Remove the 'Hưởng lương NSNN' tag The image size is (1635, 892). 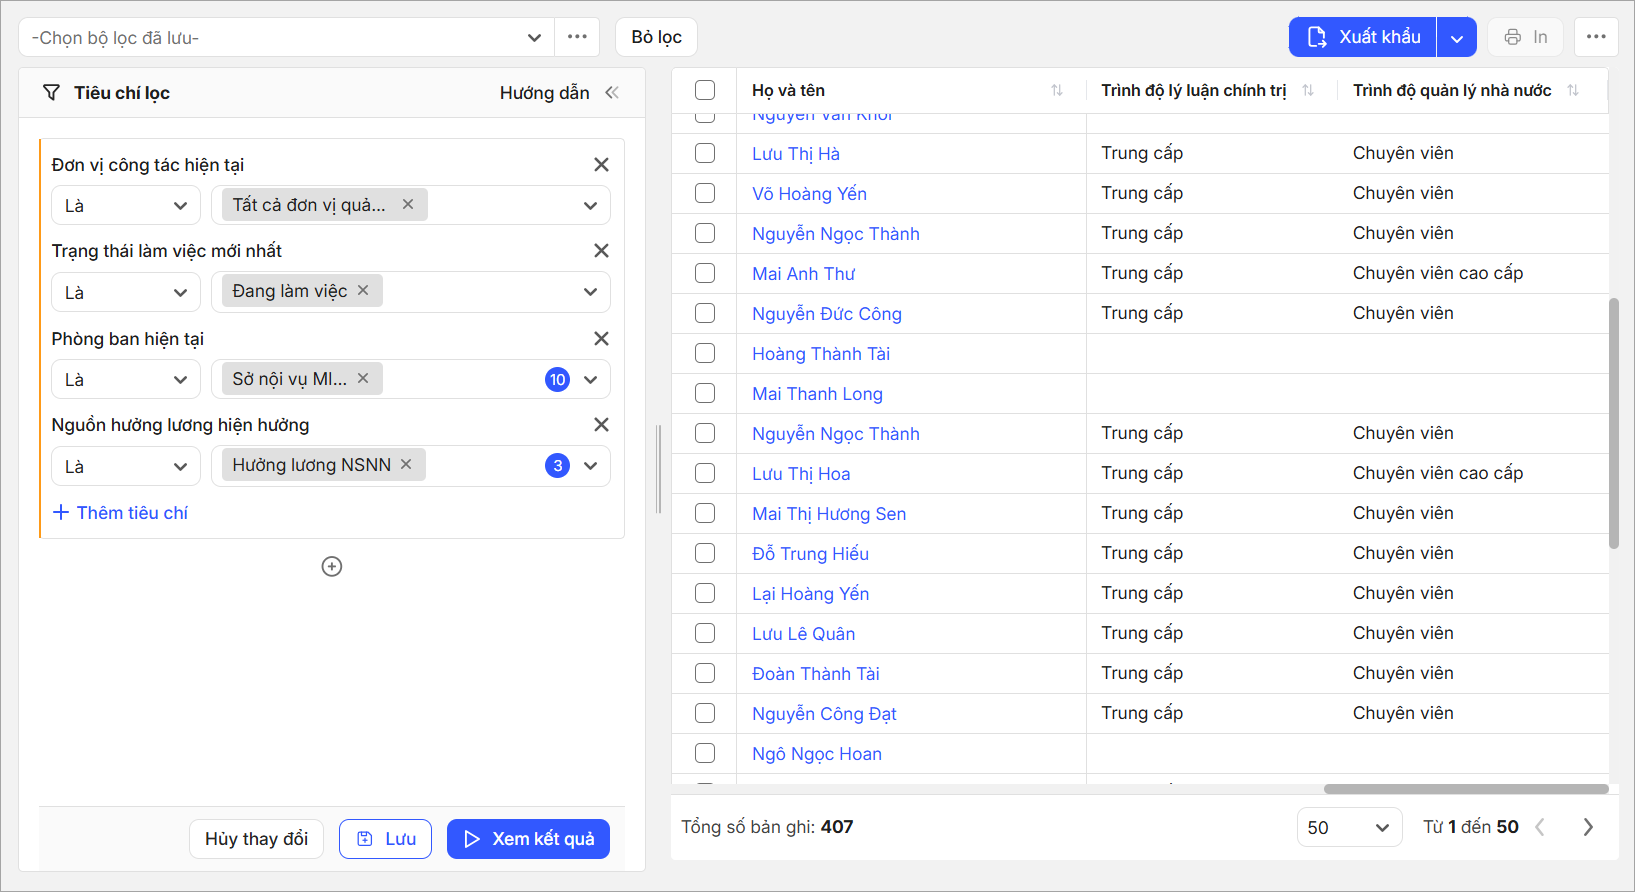[x=406, y=465]
